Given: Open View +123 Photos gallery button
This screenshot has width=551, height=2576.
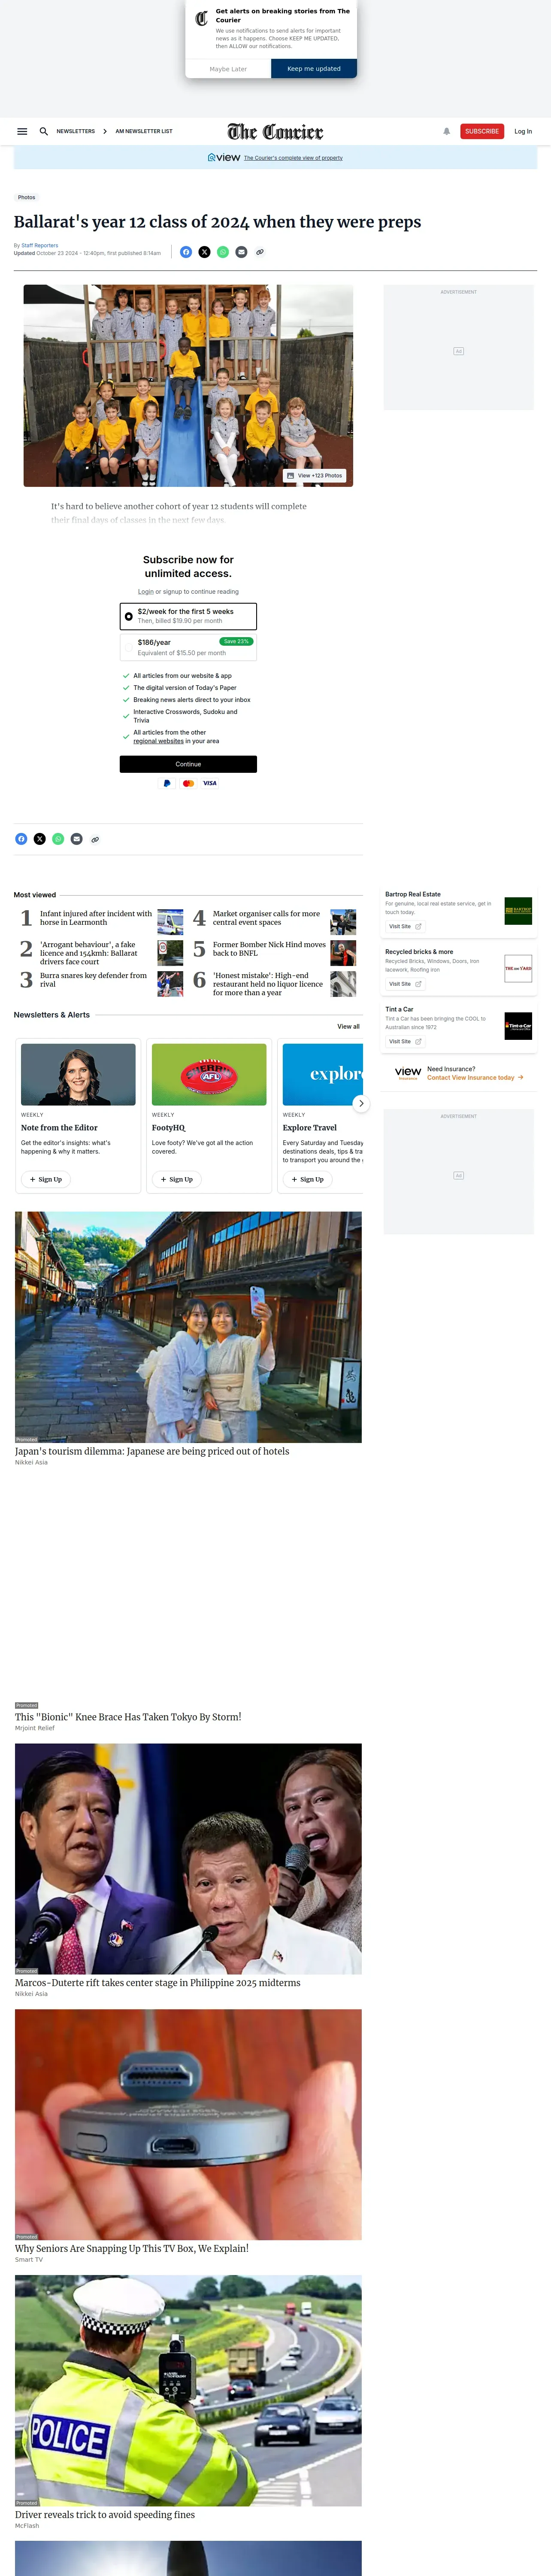Looking at the screenshot, I should tap(314, 476).
